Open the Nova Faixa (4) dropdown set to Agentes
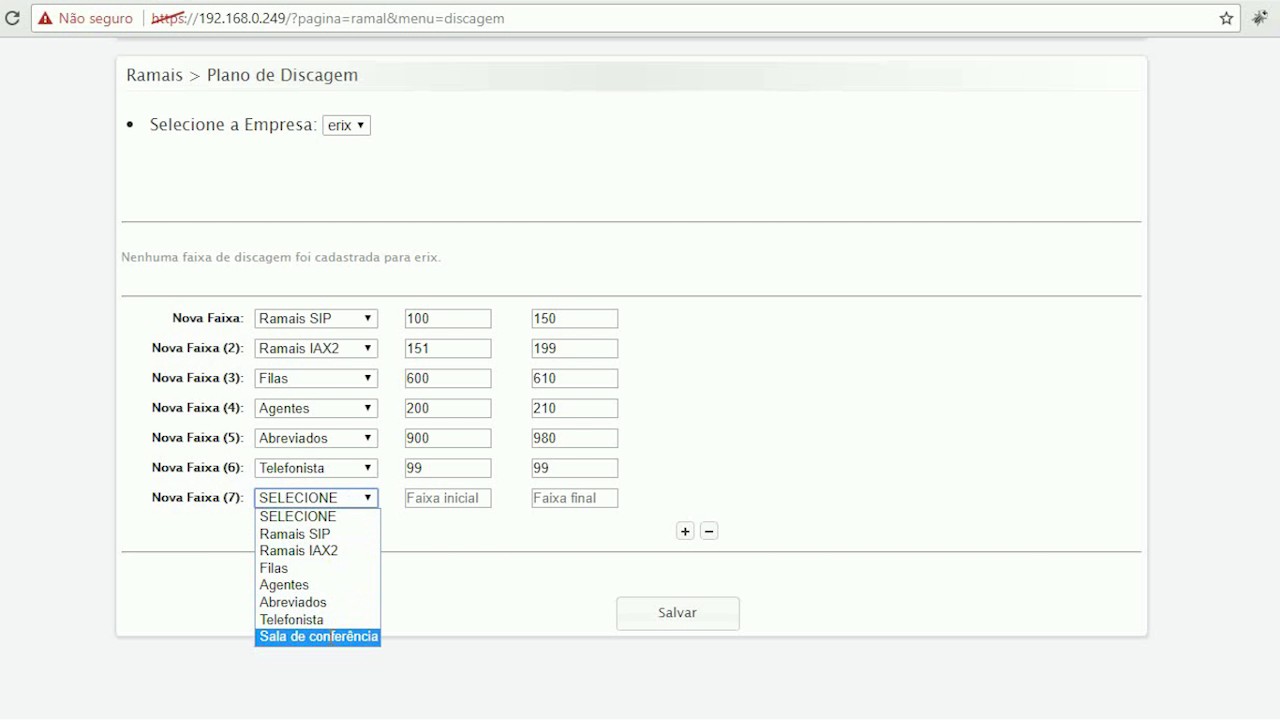Viewport: 1280px width, 720px height. pos(316,408)
